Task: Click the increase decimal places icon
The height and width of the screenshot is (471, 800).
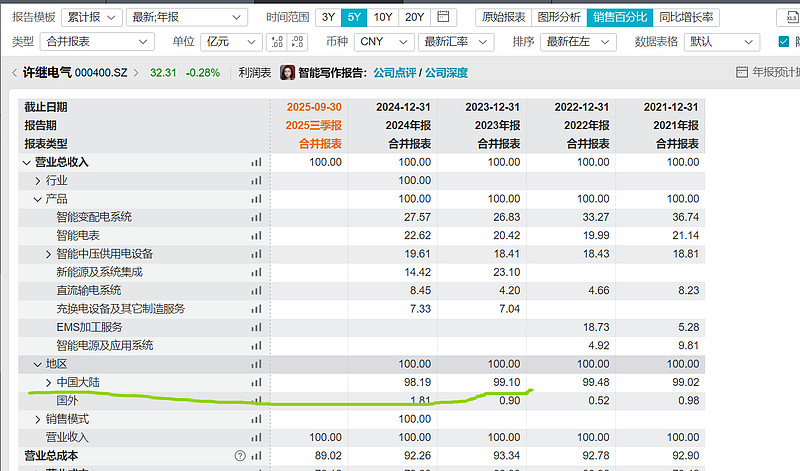Action: click(276, 42)
